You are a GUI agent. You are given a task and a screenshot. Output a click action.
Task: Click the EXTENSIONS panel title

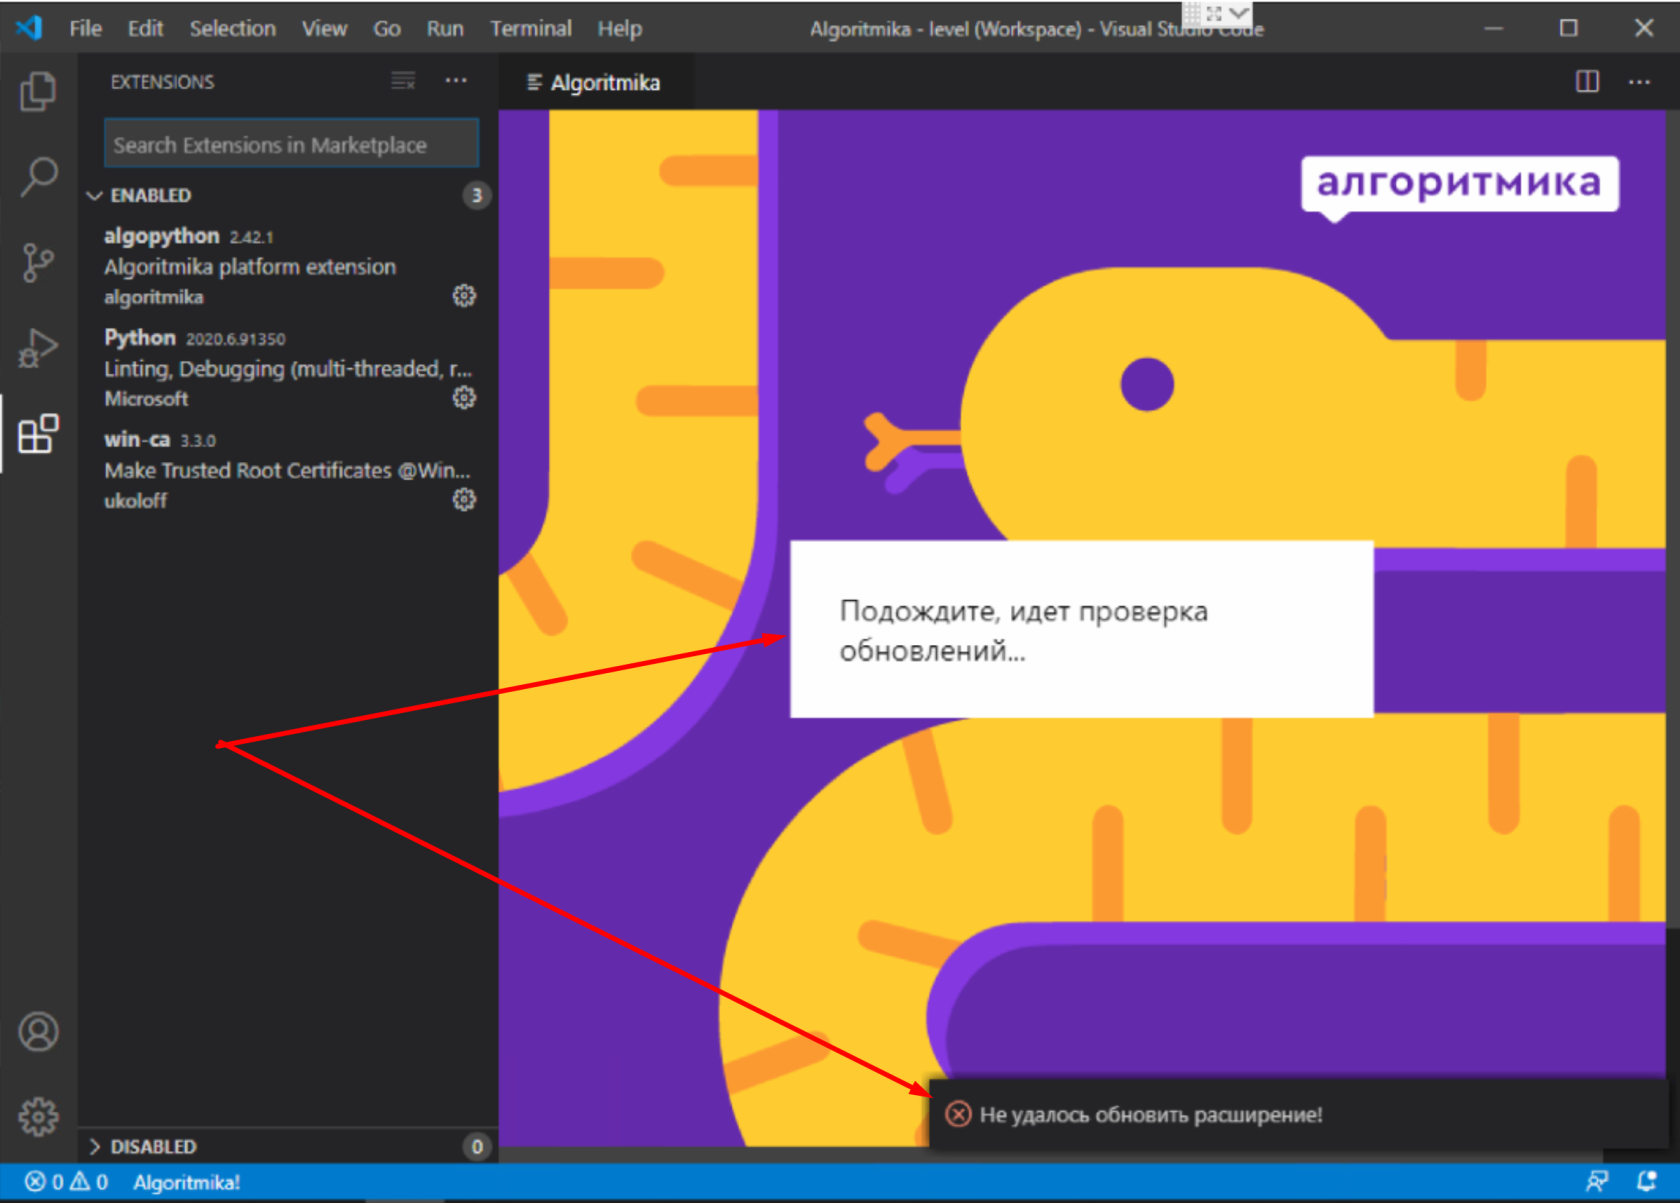[x=162, y=82]
